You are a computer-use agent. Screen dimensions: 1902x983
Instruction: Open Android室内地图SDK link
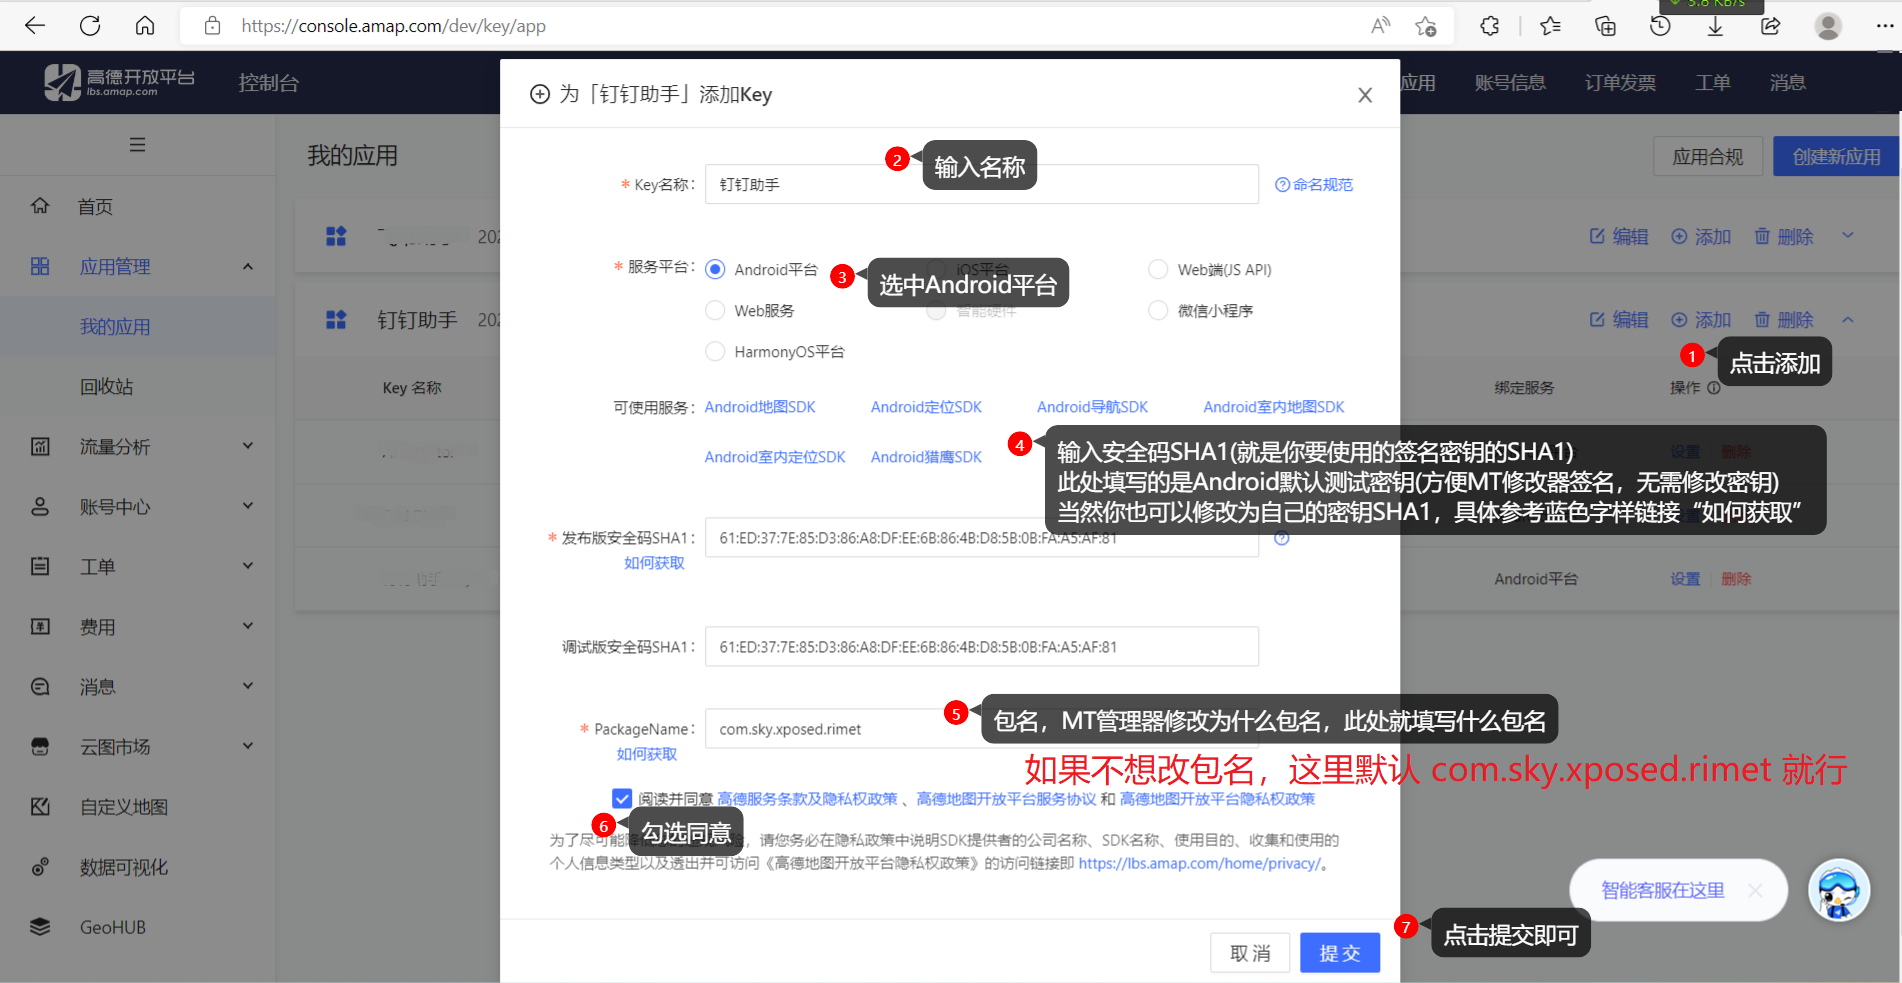point(1274,407)
